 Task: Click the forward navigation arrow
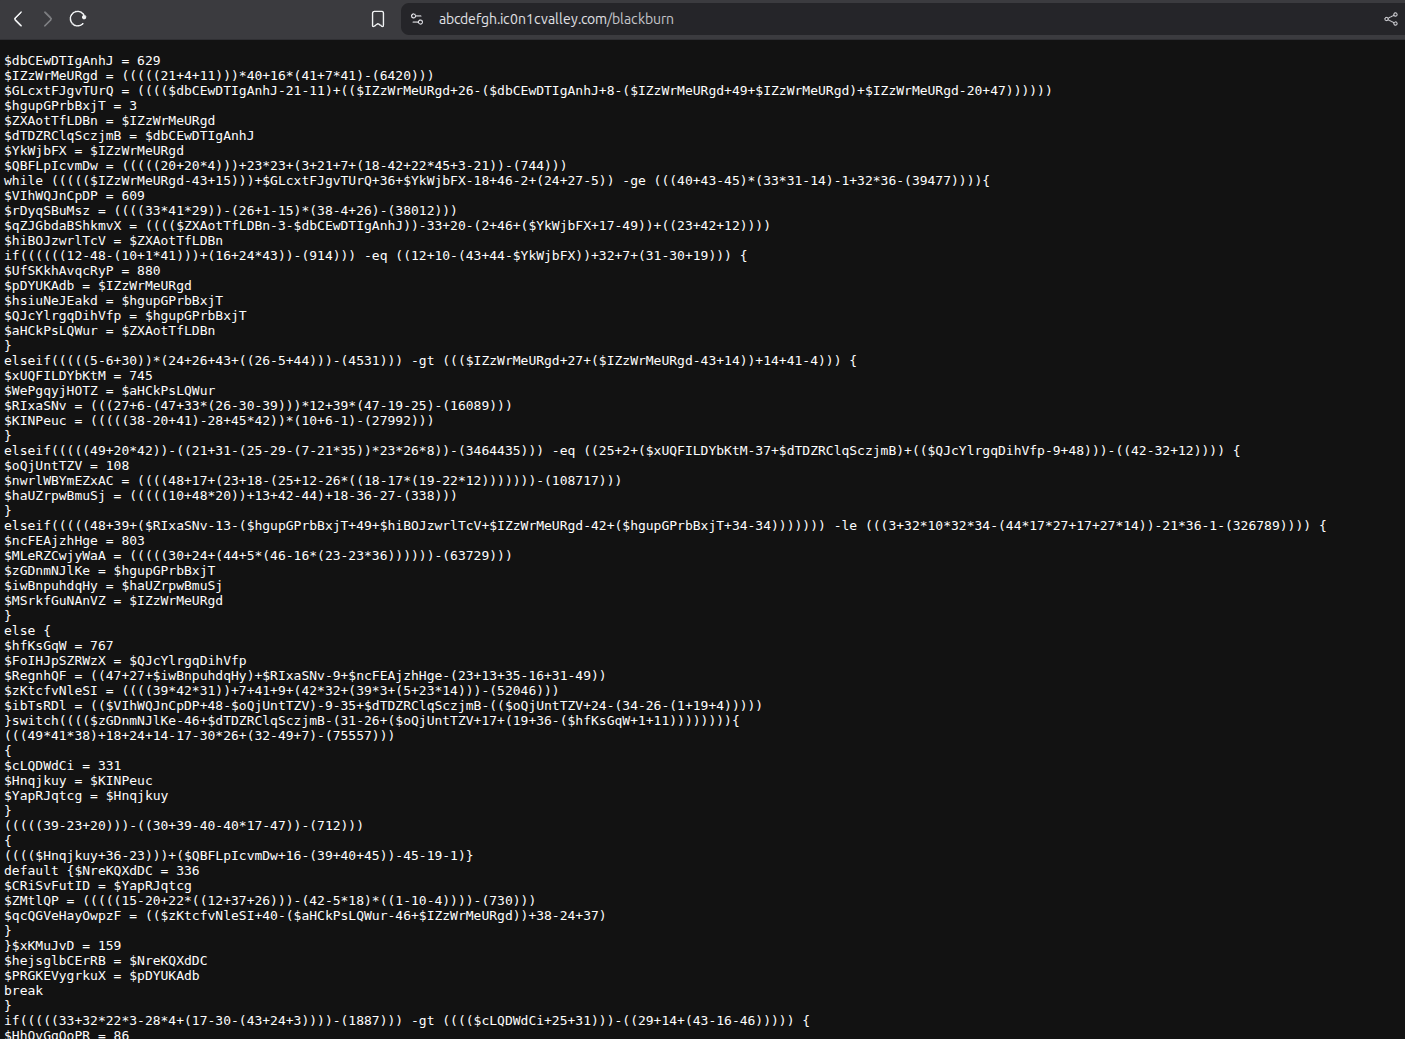coord(47,19)
